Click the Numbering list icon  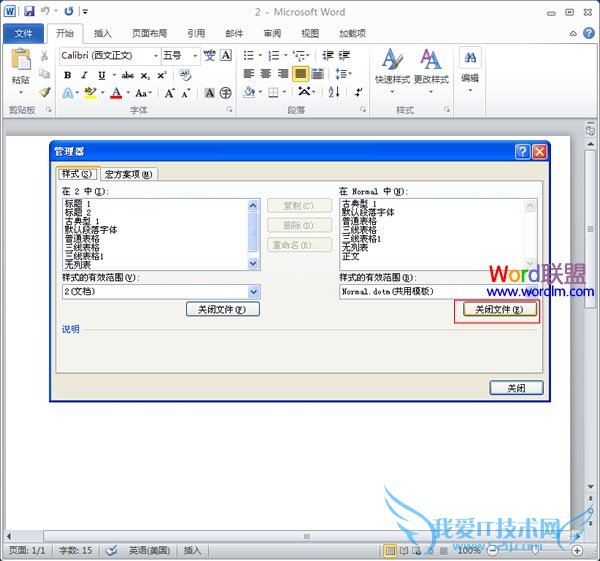(x=274, y=55)
